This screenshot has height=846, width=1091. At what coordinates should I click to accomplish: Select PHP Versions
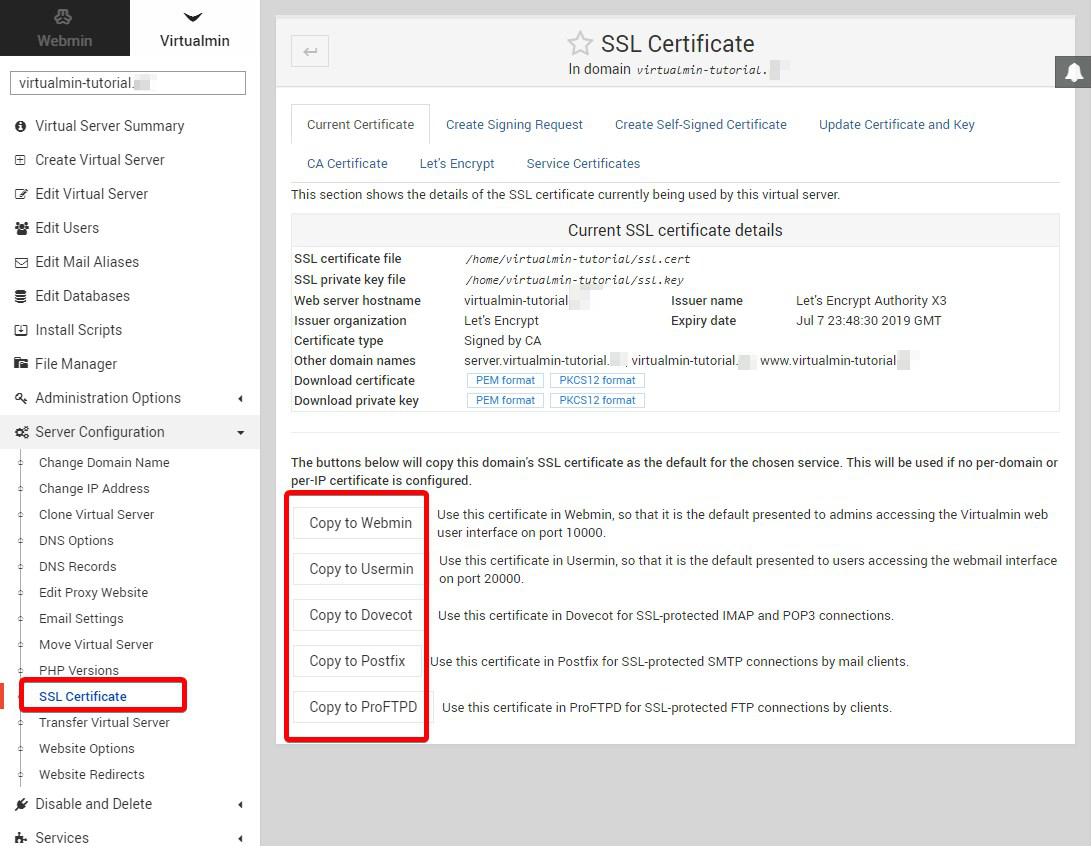tap(79, 671)
